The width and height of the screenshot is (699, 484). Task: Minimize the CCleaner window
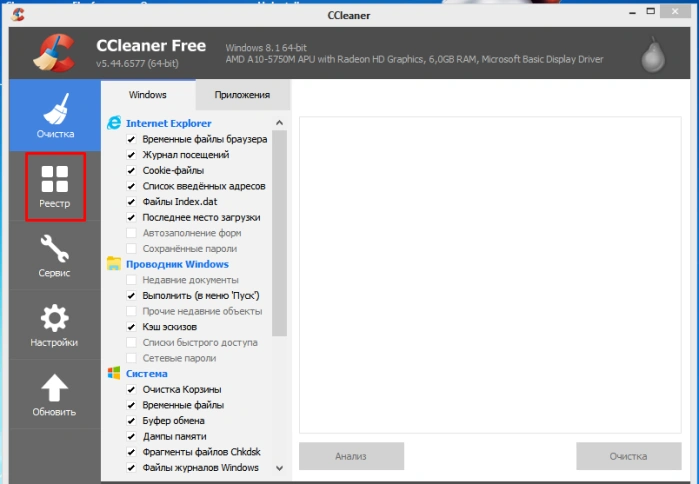632,12
